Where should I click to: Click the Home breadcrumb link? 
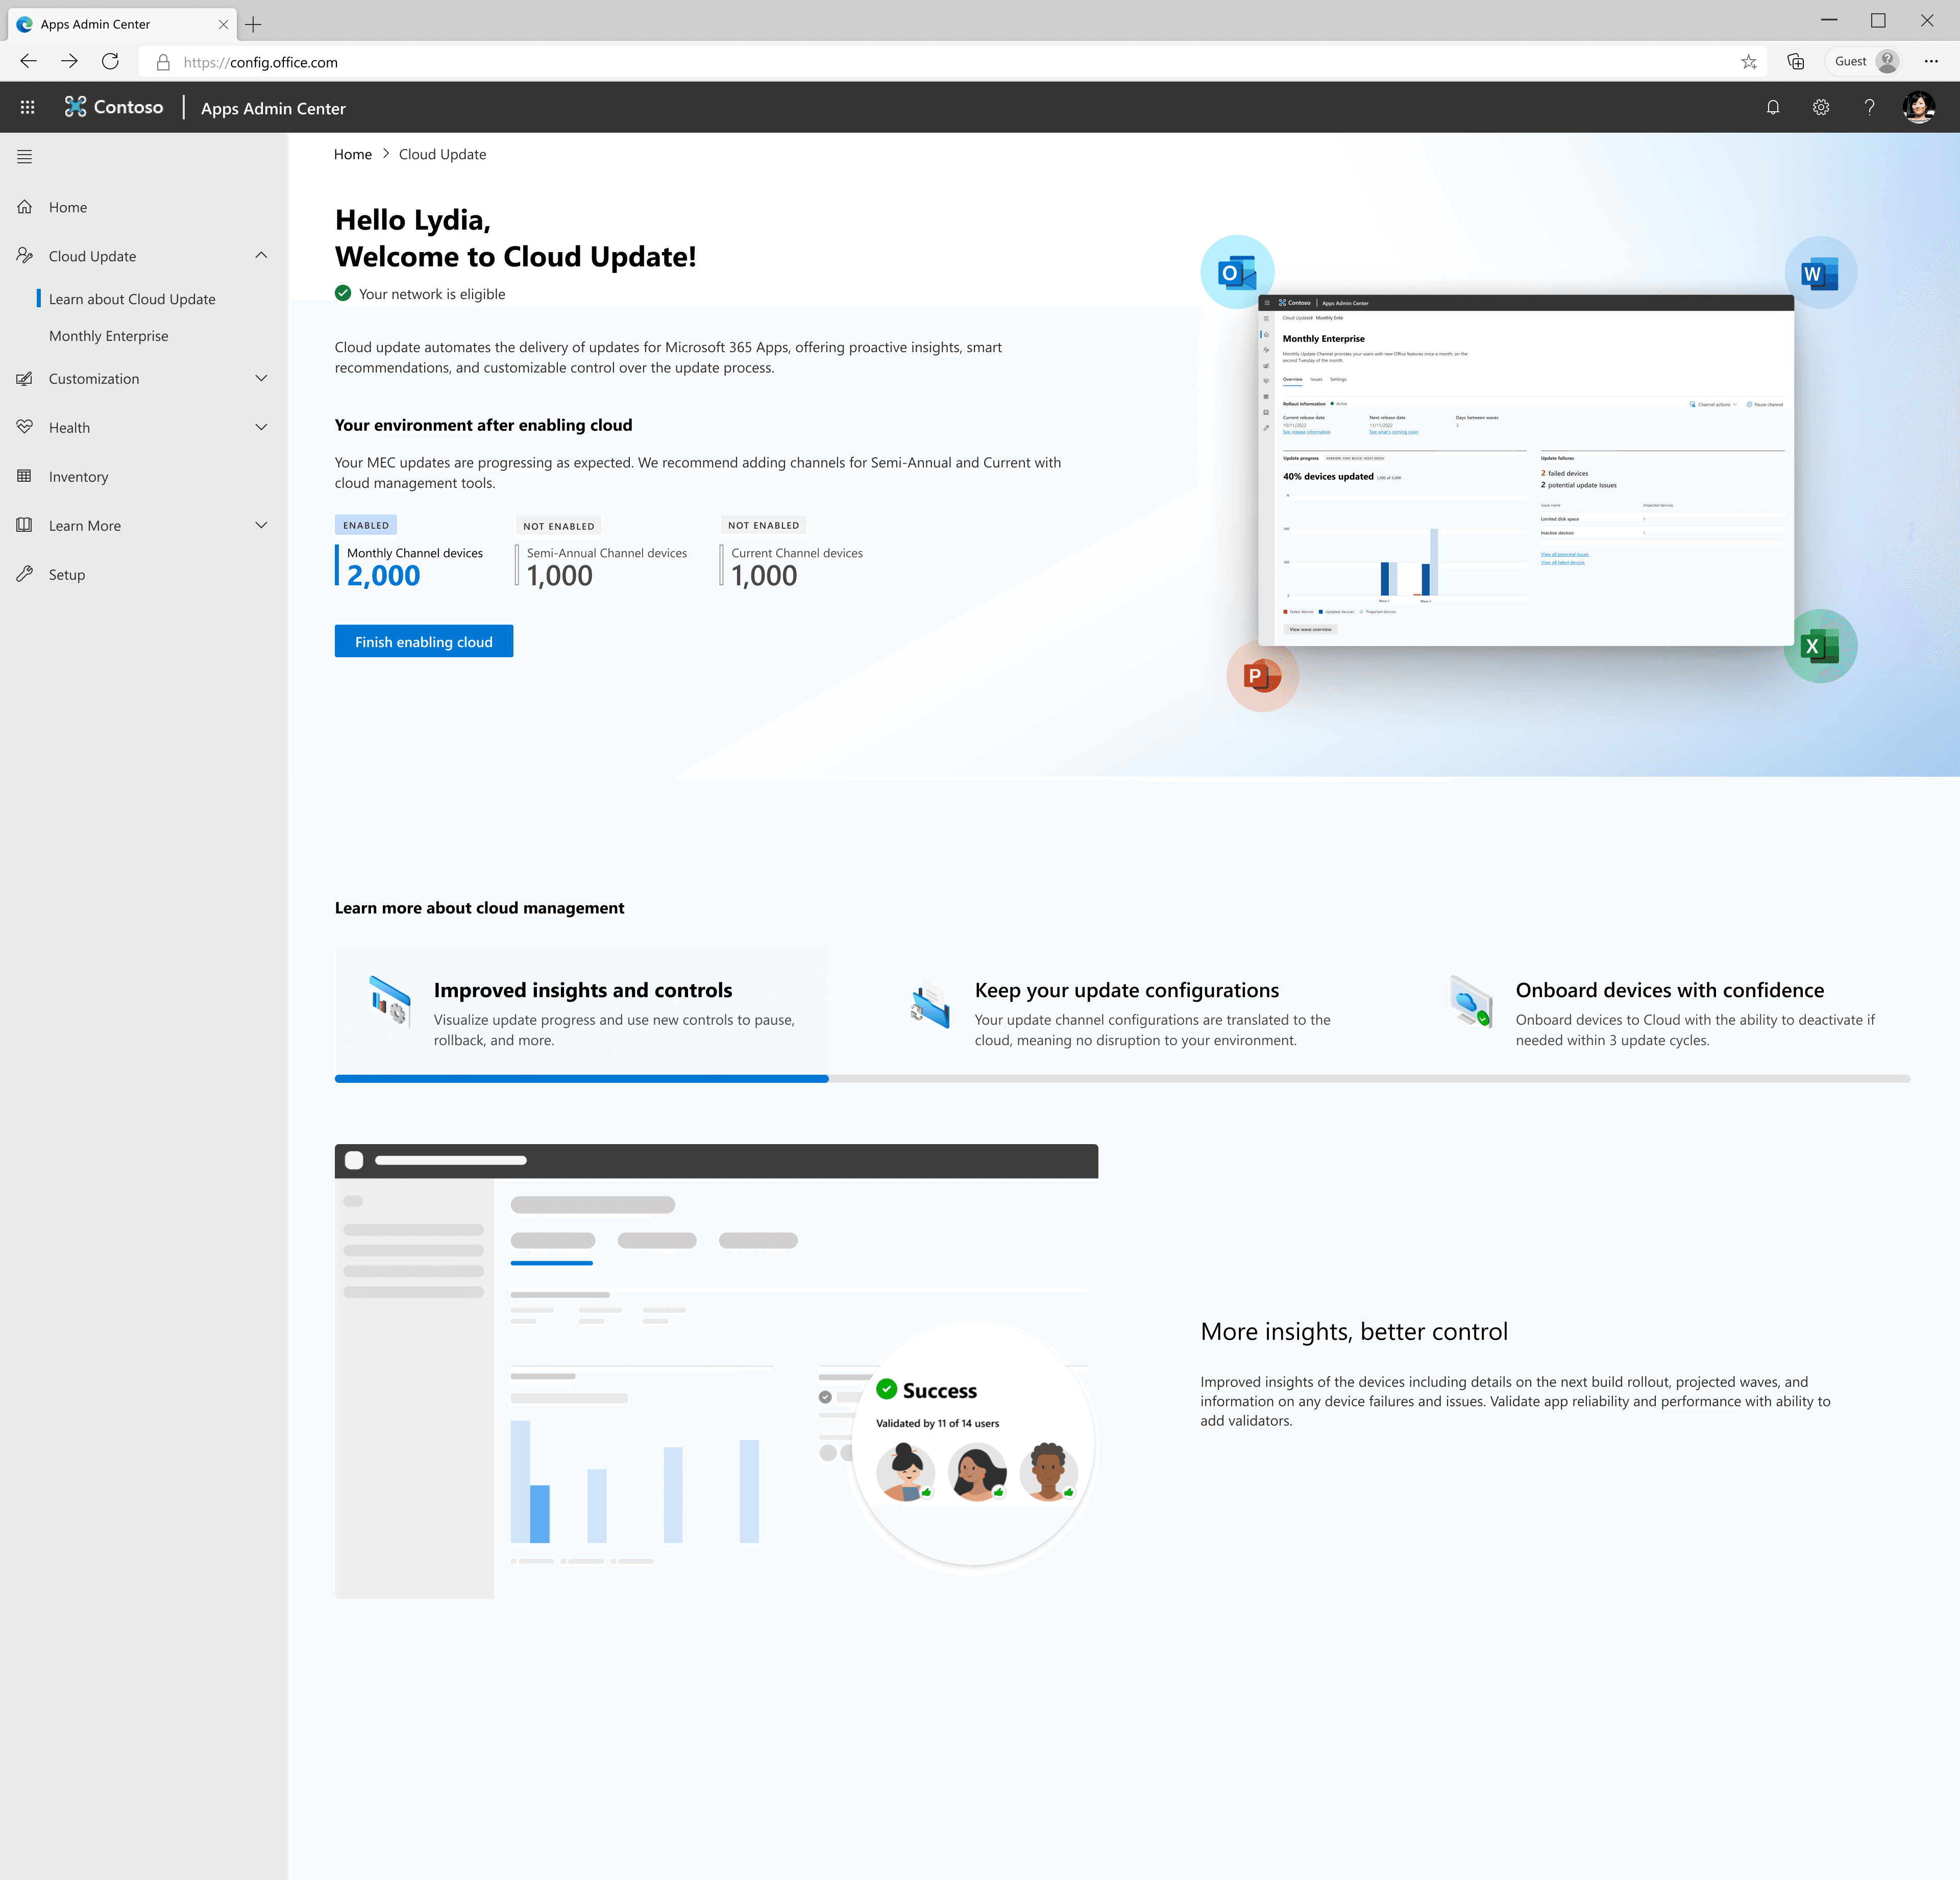tap(352, 154)
